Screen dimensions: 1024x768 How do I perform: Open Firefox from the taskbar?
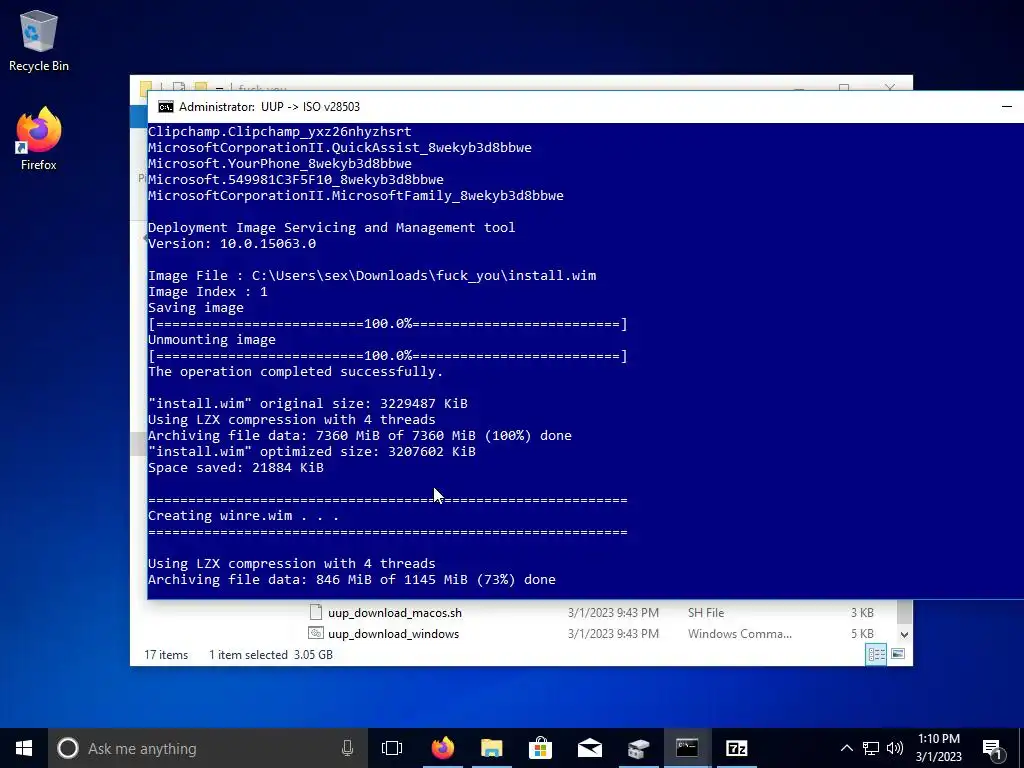coord(442,748)
